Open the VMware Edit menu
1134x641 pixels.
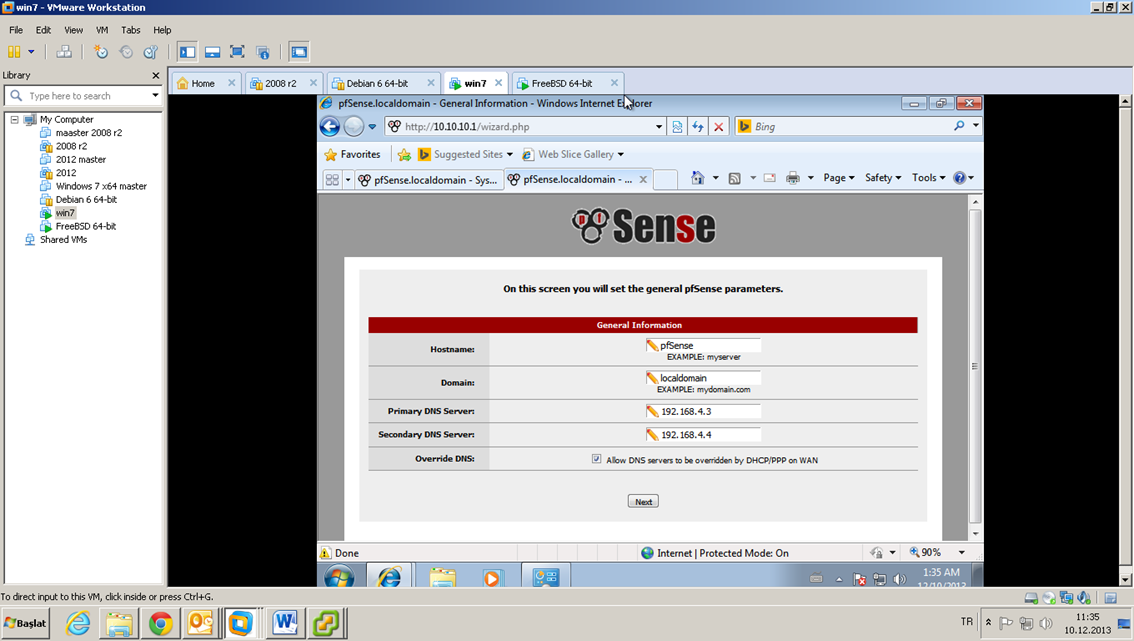(x=43, y=30)
